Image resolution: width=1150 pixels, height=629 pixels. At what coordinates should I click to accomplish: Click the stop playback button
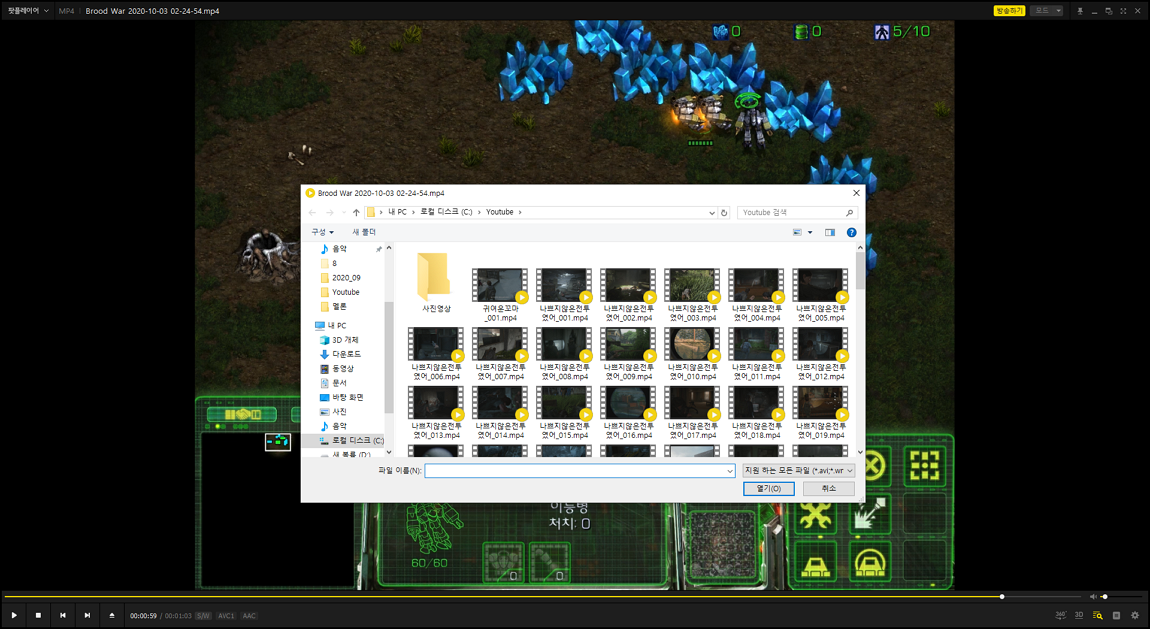click(38, 615)
